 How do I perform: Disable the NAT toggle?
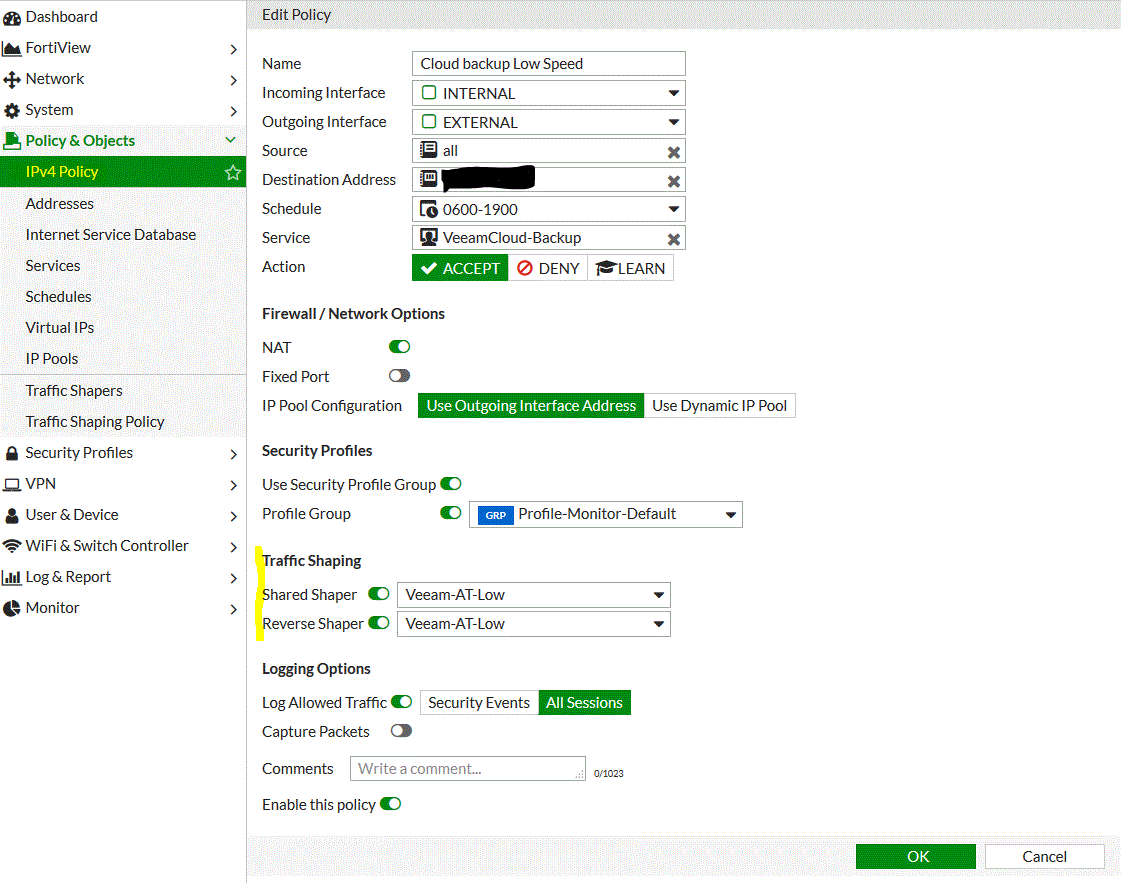399,347
